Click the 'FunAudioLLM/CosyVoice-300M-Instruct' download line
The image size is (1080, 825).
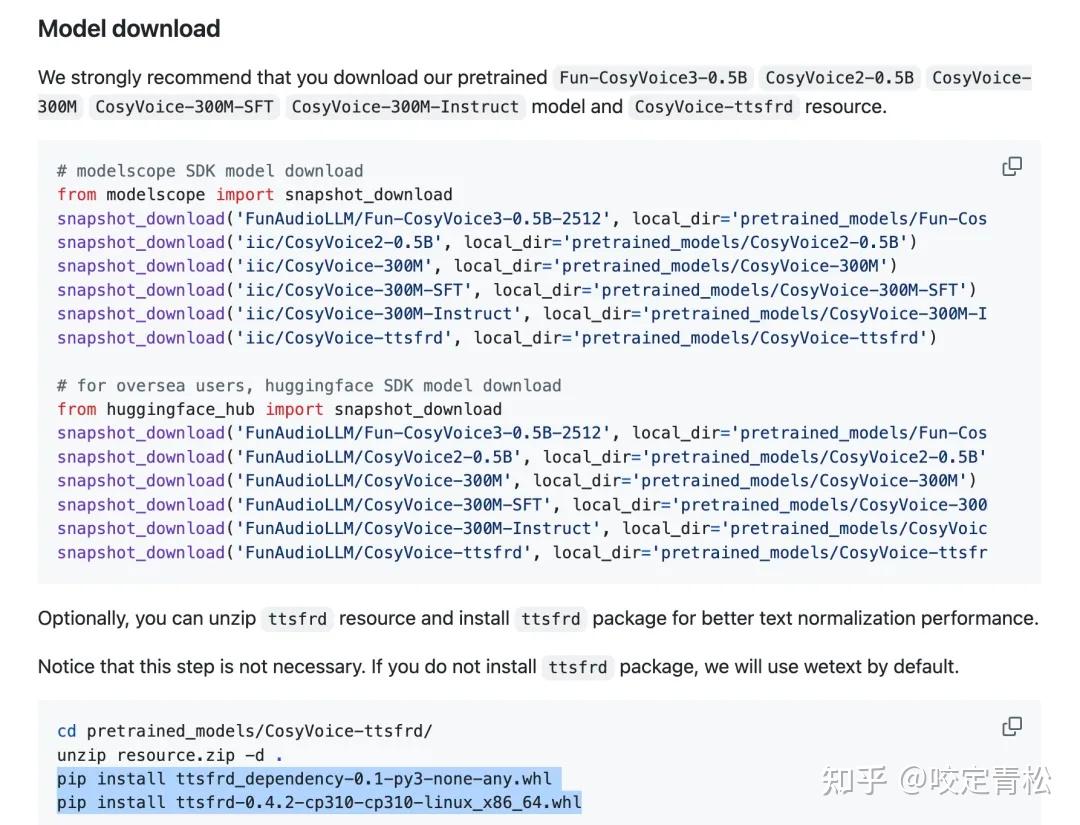[521, 529]
